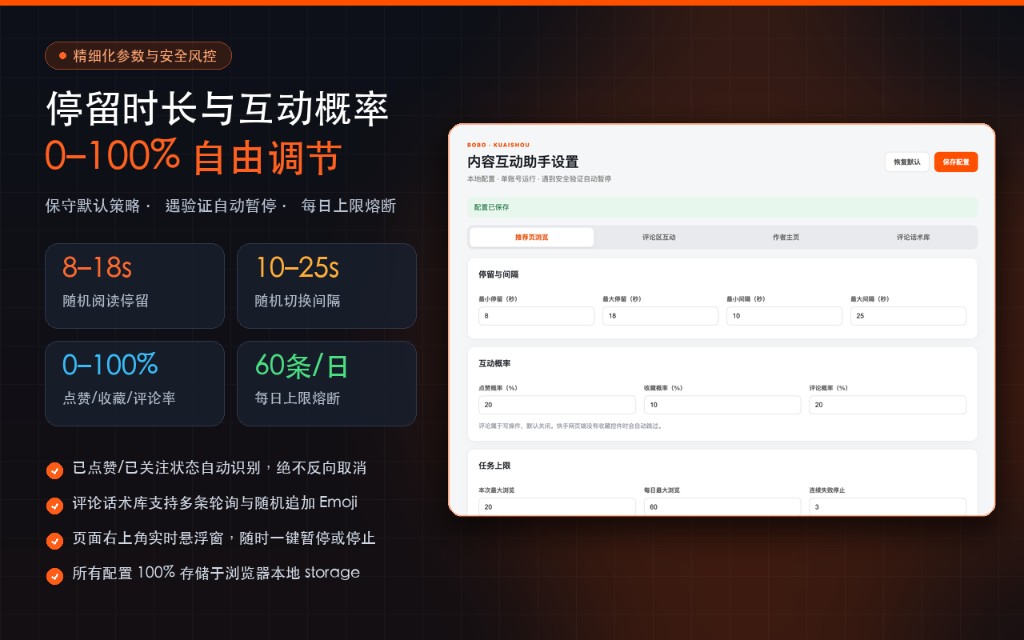Click the 遇验证自动暂停 subtitle text
Viewport: 1024px width, 640px height.
[x=221, y=206]
